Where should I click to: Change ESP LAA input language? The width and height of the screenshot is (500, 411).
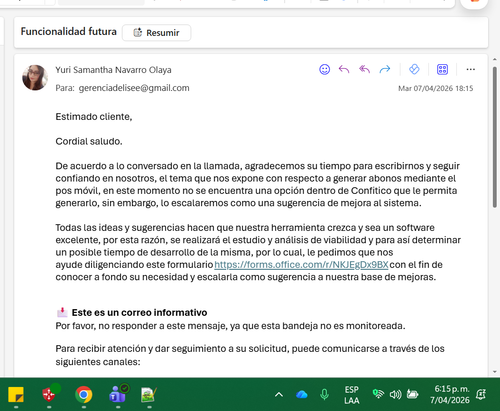(352, 395)
